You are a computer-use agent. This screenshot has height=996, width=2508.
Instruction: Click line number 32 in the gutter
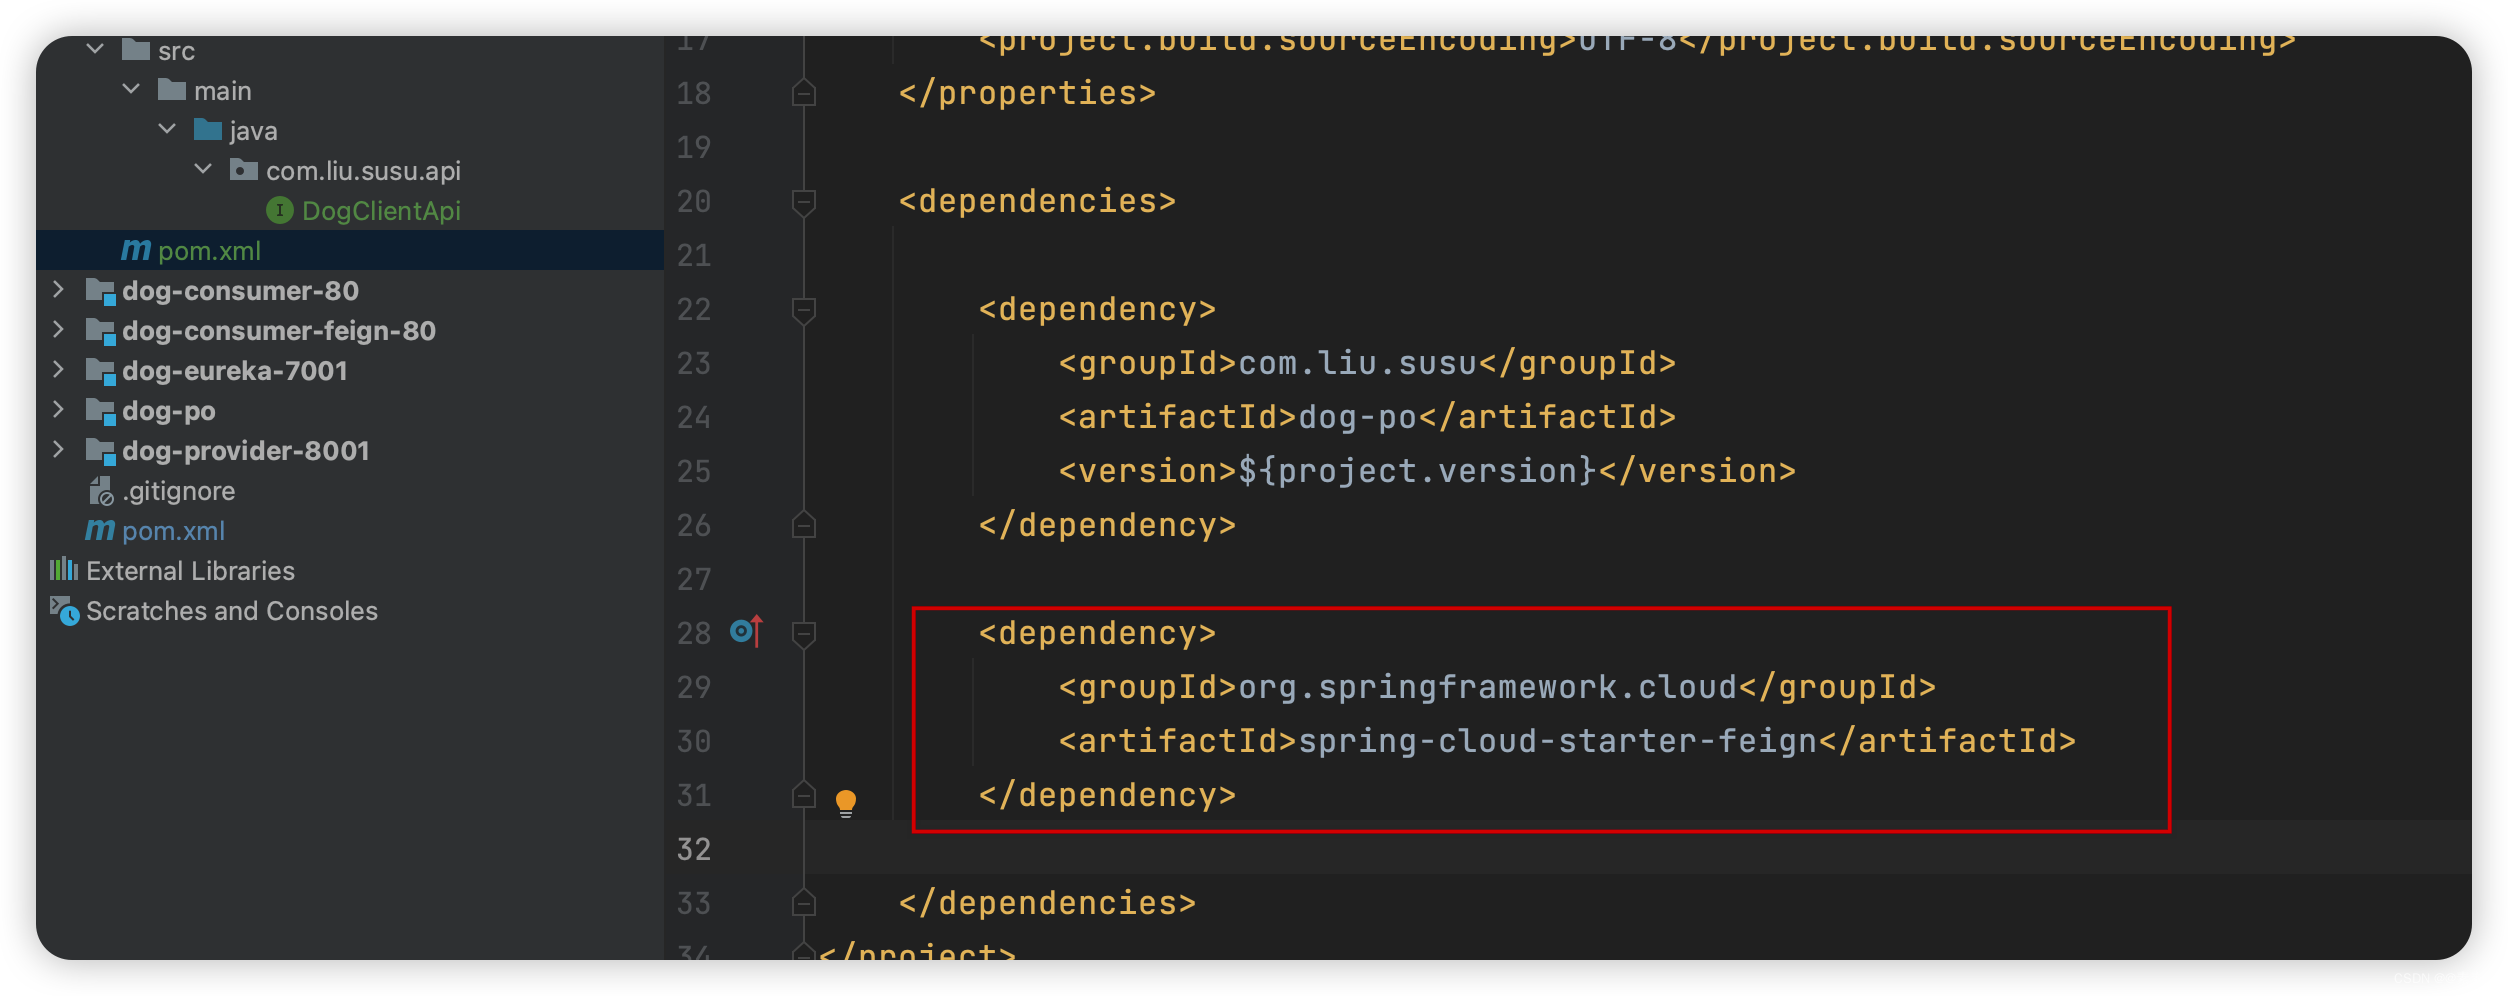click(694, 849)
